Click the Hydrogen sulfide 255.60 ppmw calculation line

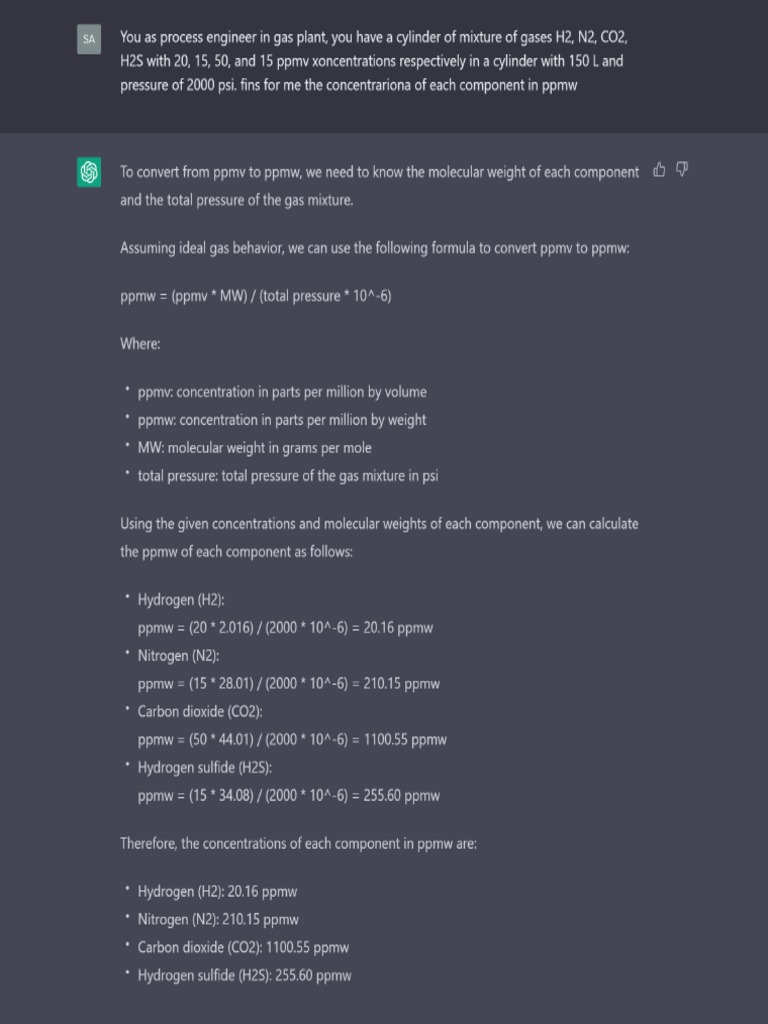click(289, 796)
